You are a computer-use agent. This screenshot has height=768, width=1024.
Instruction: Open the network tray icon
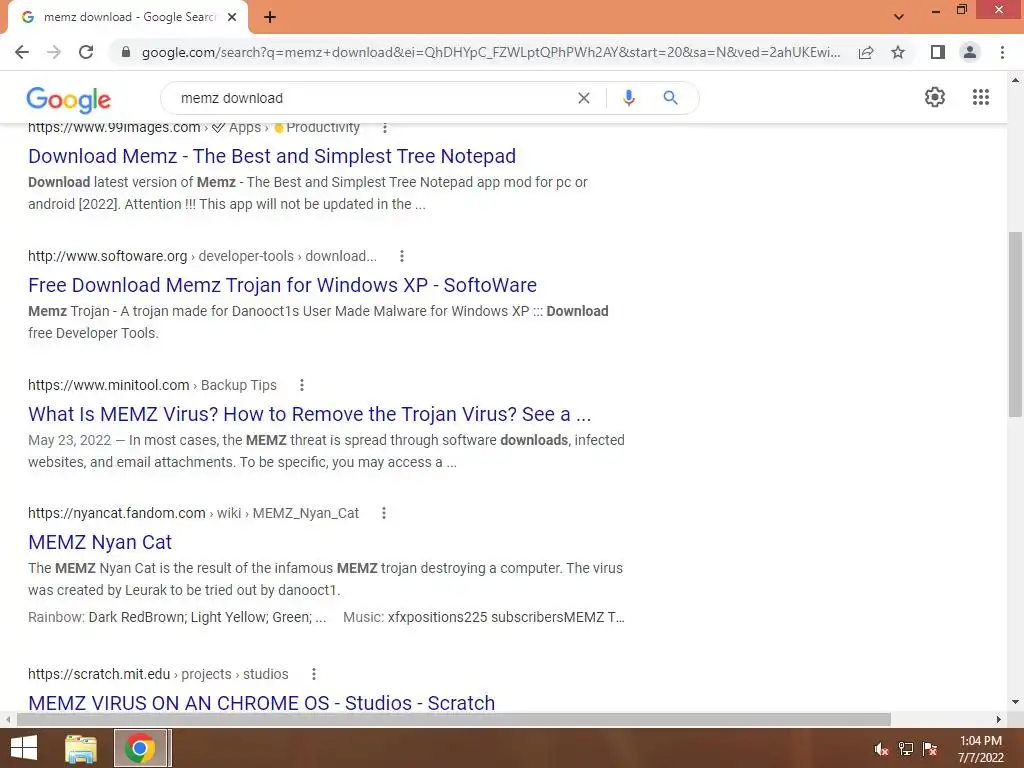(906, 749)
